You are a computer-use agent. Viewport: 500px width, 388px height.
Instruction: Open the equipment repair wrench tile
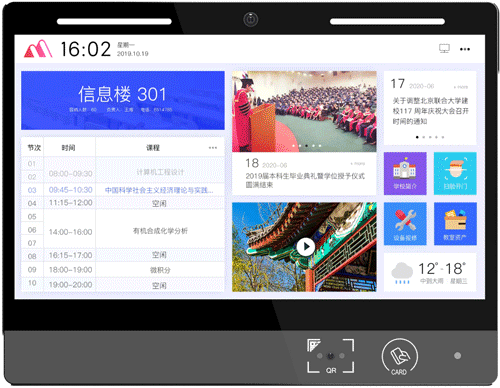[x=405, y=224]
